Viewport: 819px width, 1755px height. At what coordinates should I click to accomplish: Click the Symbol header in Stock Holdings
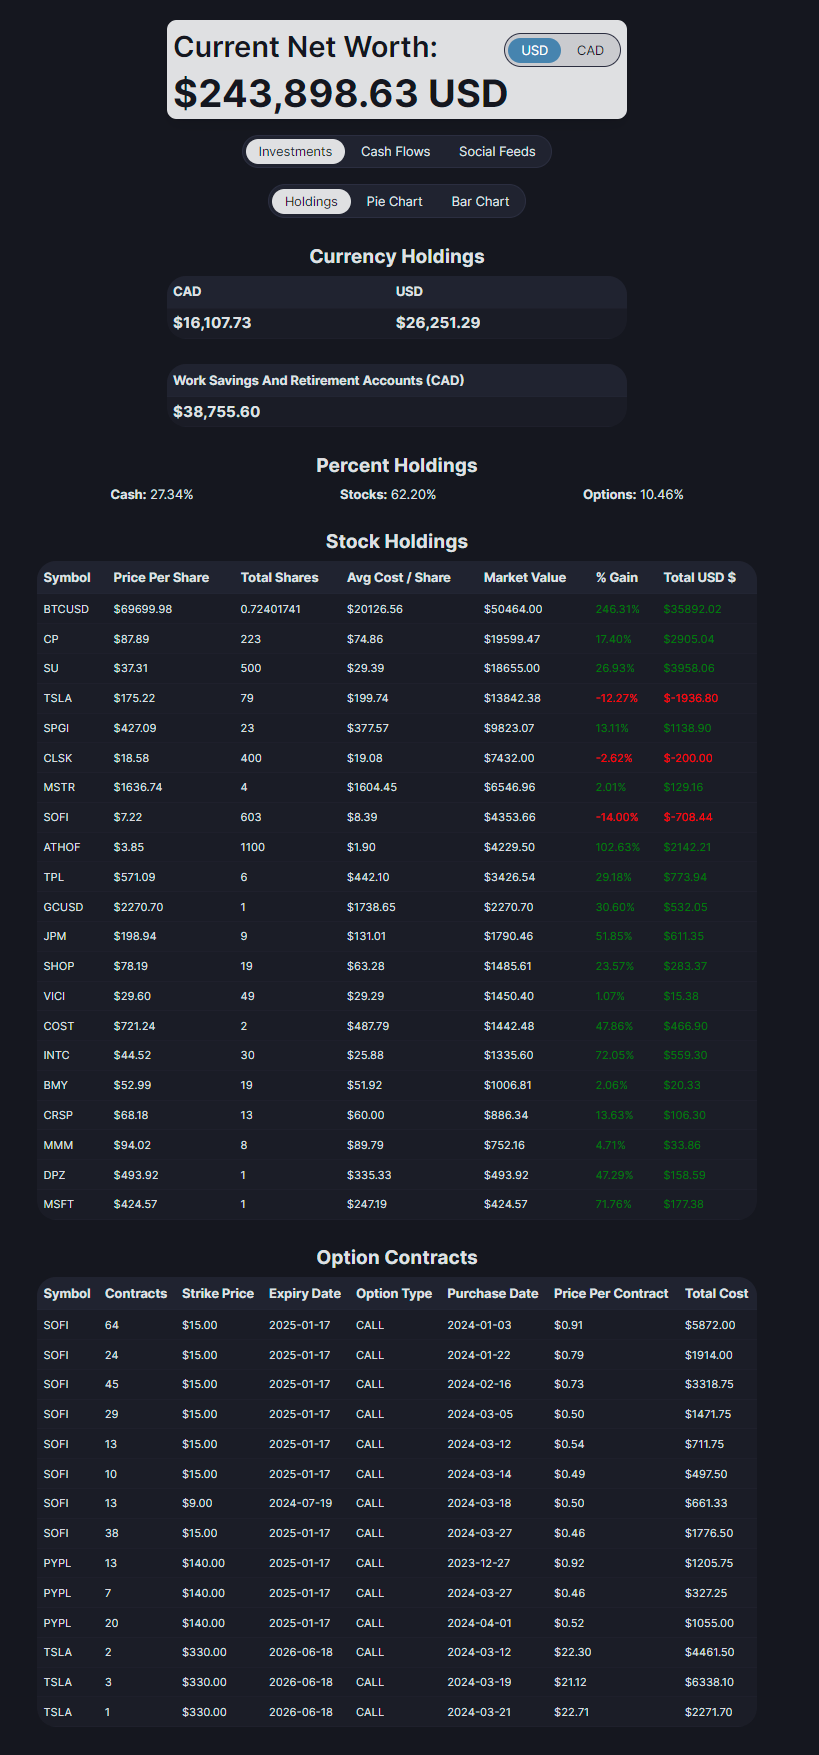(x=67, y=577)
